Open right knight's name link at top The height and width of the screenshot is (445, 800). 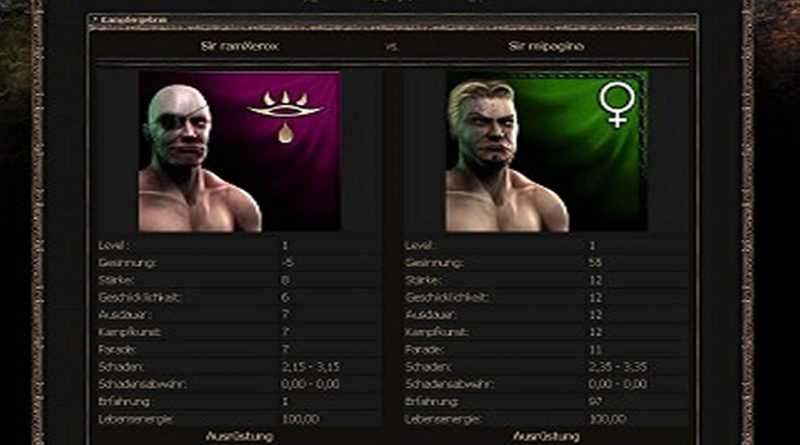[546, 46]
